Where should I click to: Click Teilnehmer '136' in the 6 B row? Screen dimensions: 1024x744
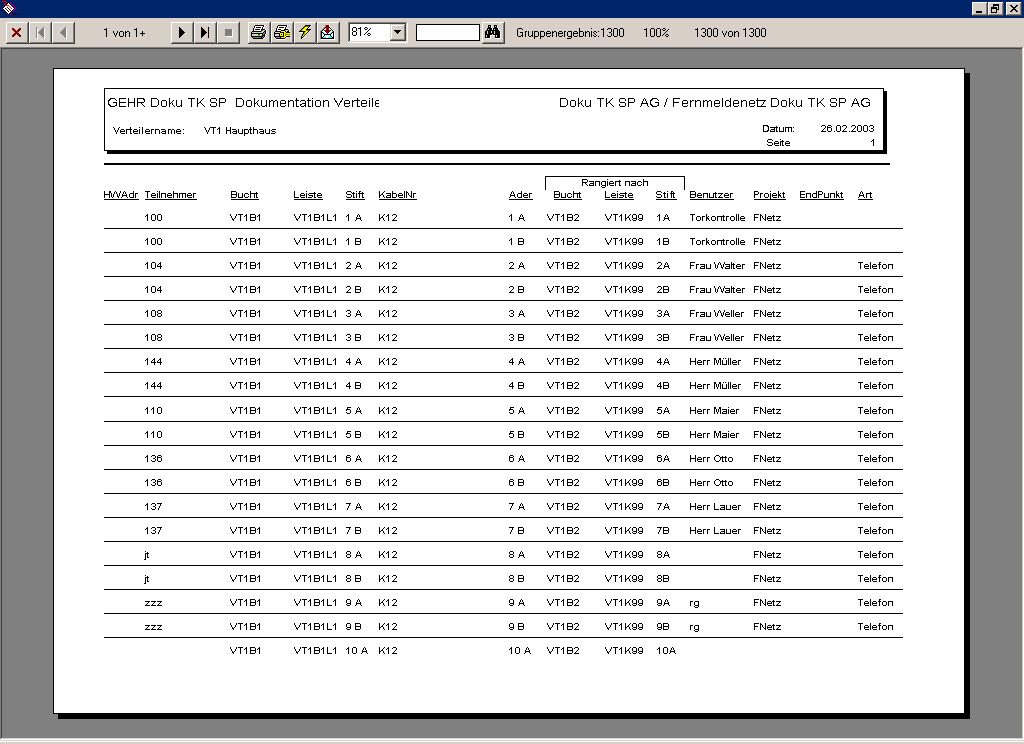153,483
